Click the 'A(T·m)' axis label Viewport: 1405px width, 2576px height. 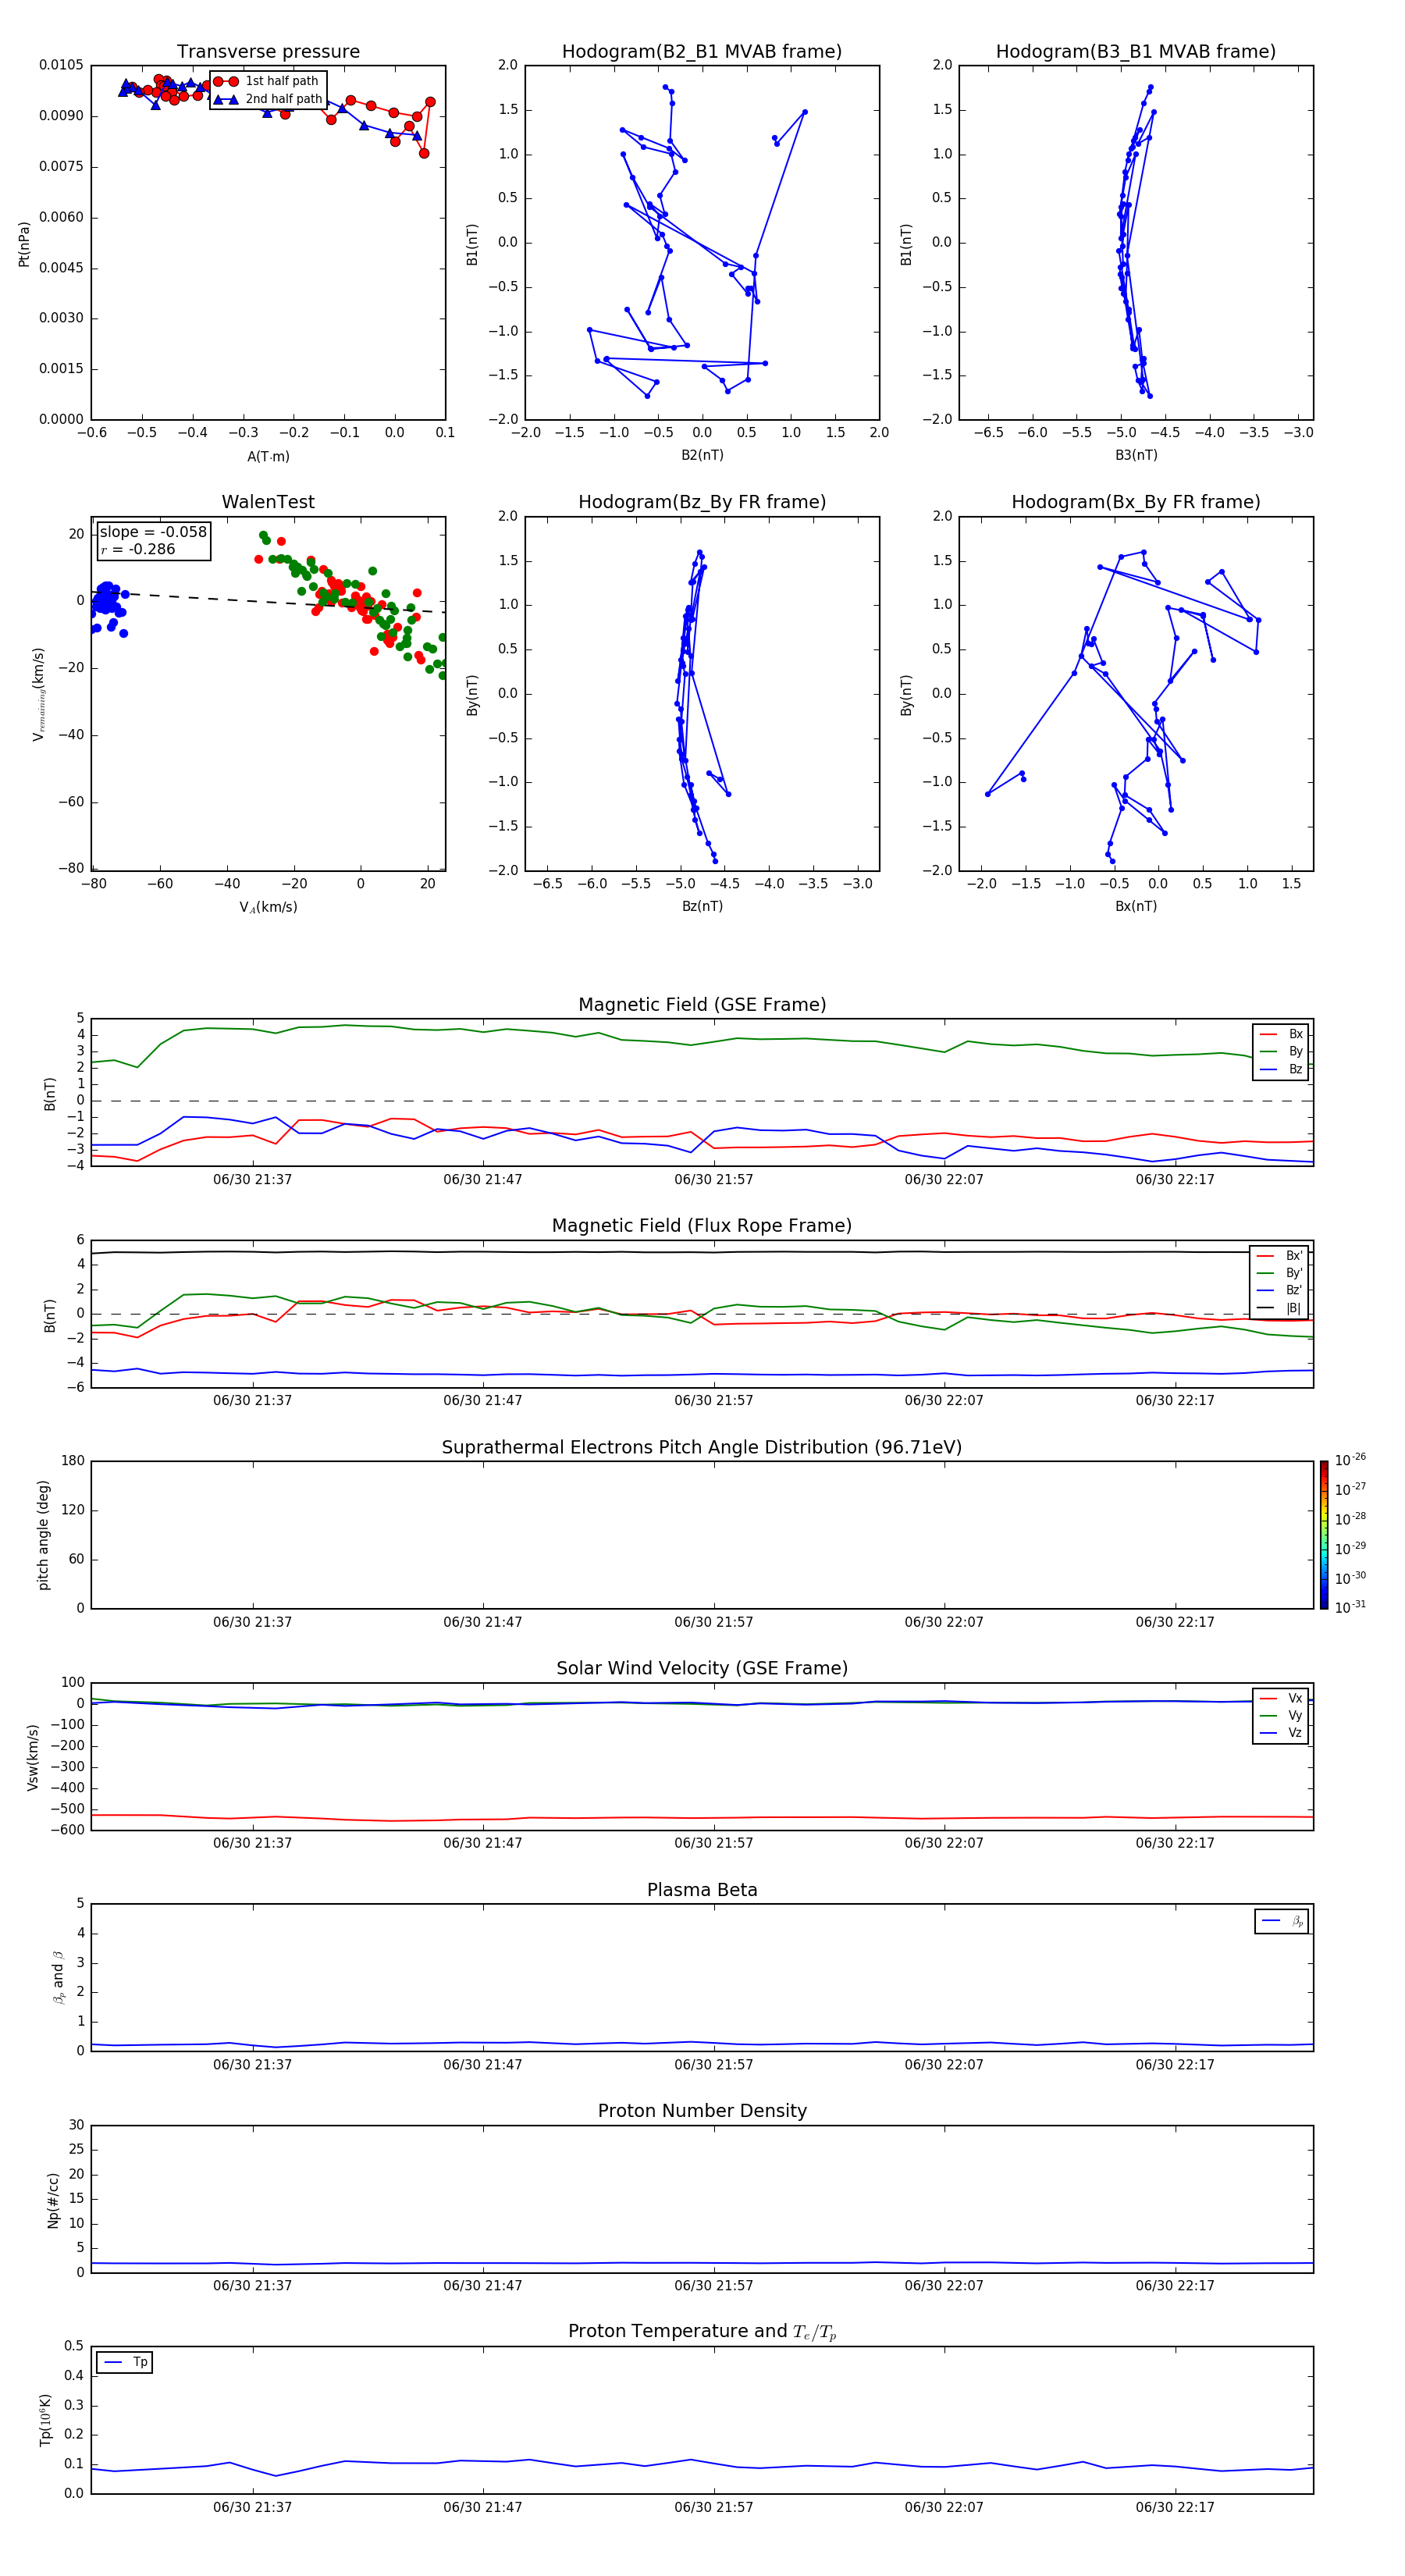point(268,457)
